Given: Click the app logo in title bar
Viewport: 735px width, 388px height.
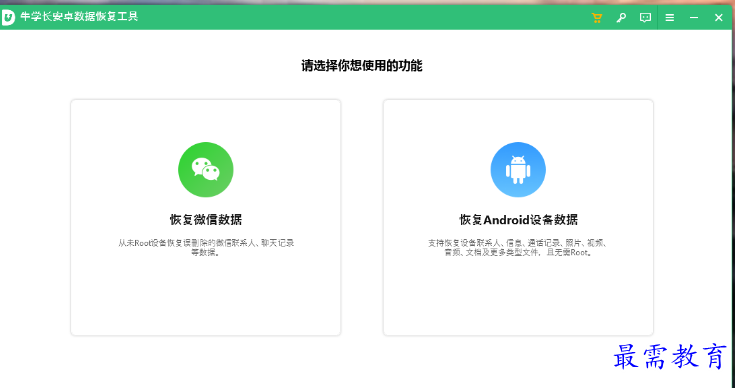Looking at the screenshot, I should click(x=8, y=18).
